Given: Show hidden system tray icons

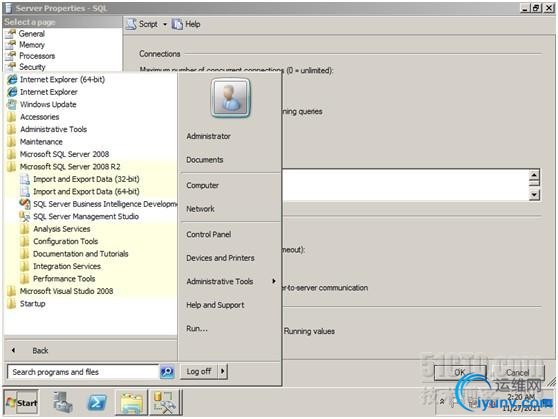Looking at the screenshot, I should [442, 402].
